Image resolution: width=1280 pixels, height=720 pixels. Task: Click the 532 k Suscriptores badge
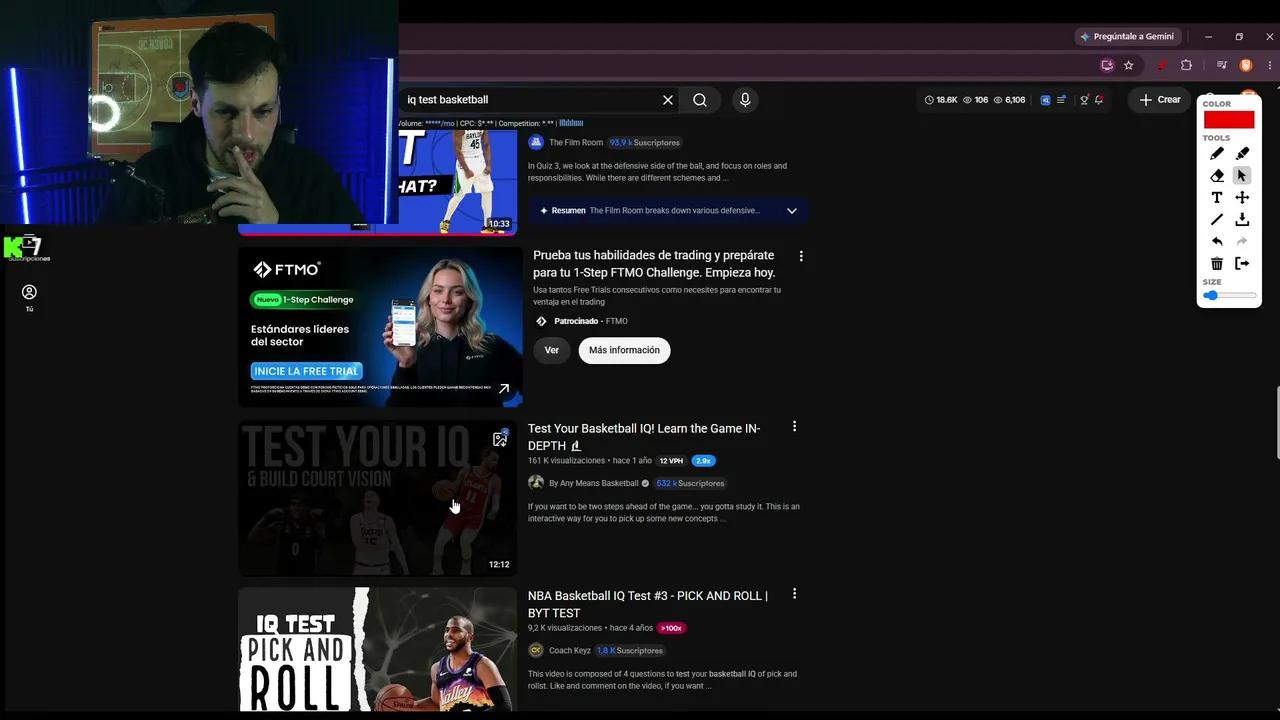pos(690,484)
